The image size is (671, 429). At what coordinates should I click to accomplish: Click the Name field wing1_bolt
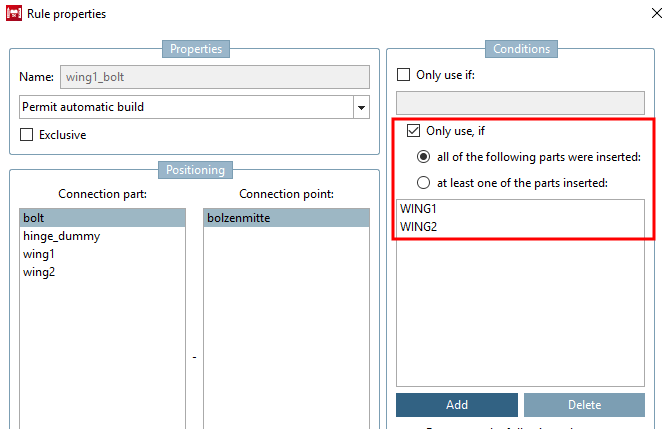tap(214, 76)
